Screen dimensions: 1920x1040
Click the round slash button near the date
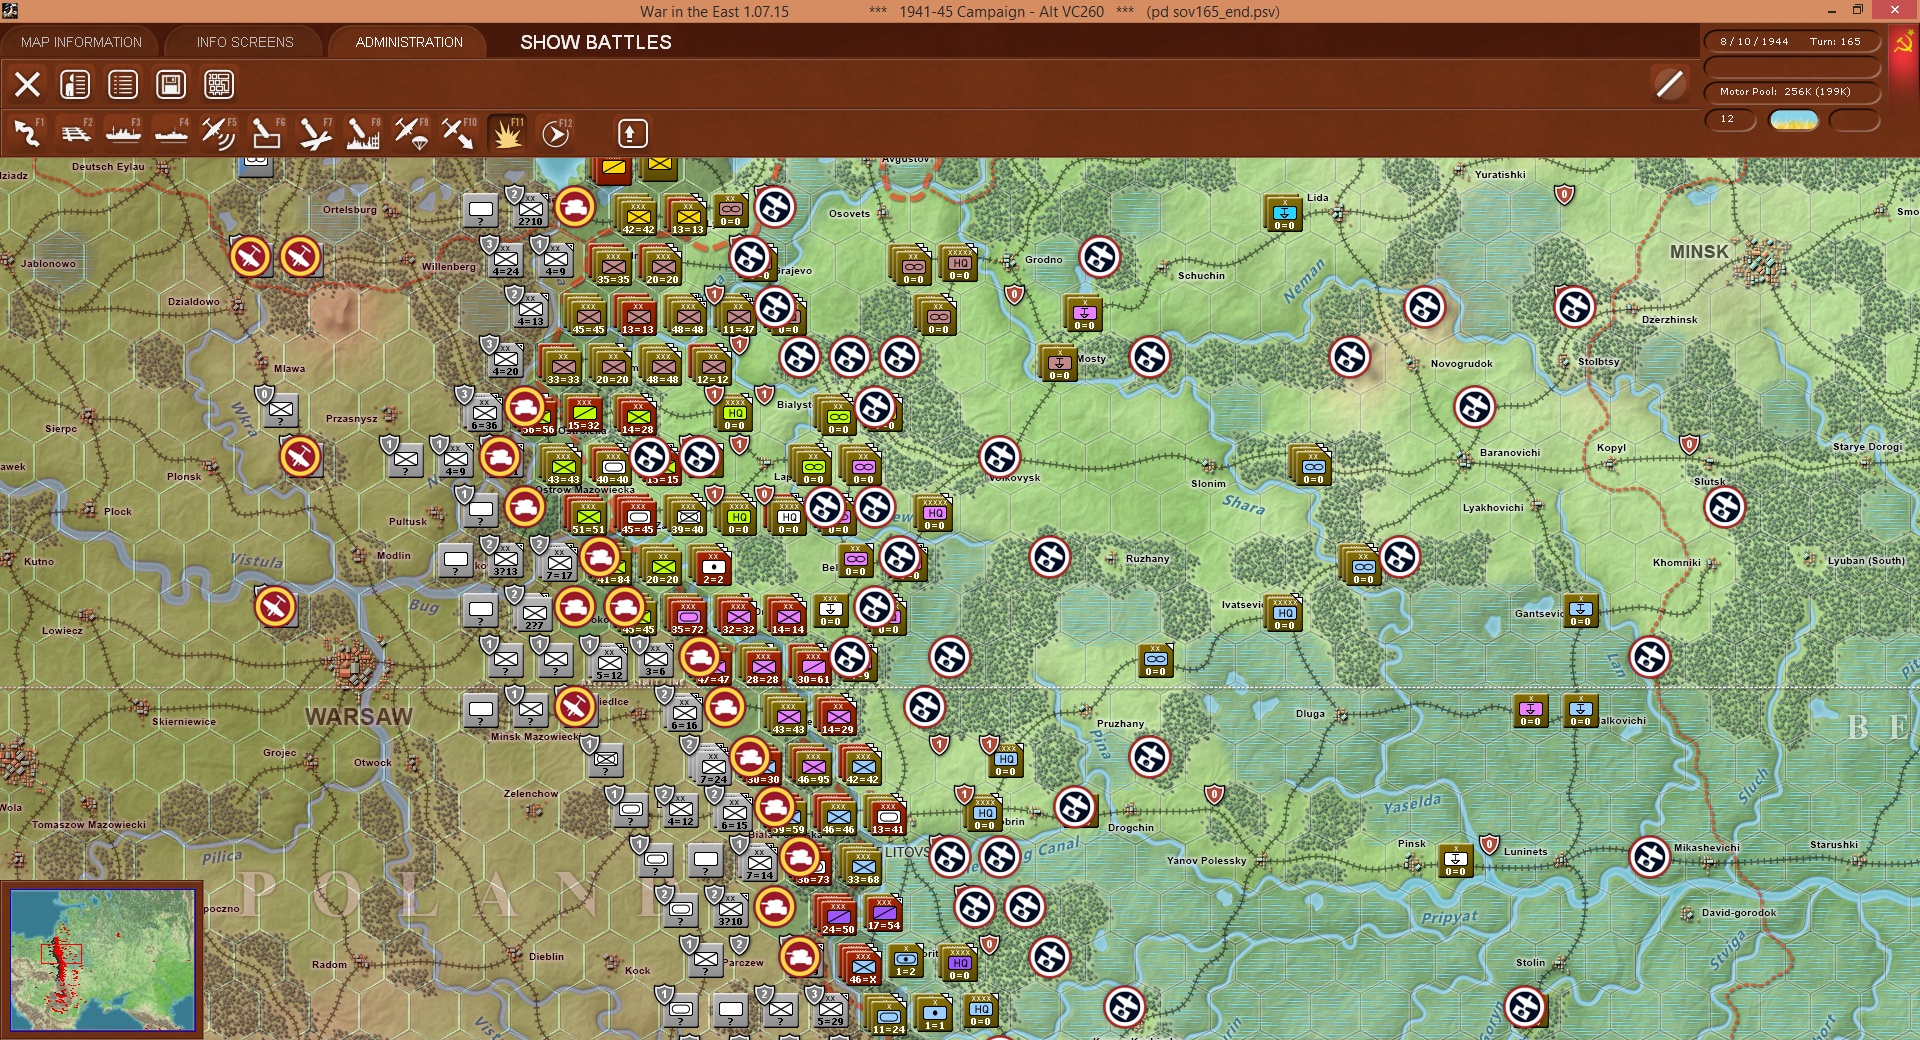pos(1669,84)
